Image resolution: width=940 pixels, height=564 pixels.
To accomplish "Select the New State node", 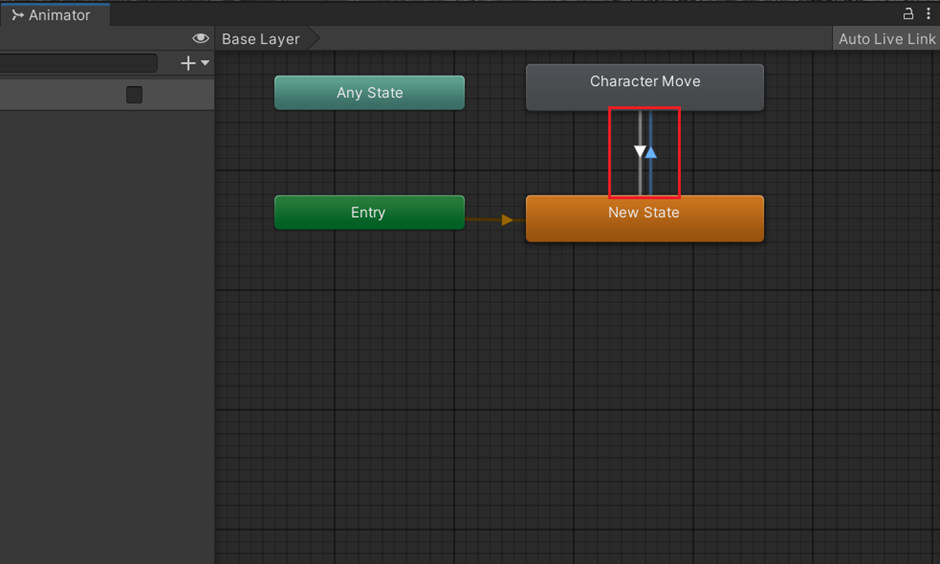I will (645, 219).
